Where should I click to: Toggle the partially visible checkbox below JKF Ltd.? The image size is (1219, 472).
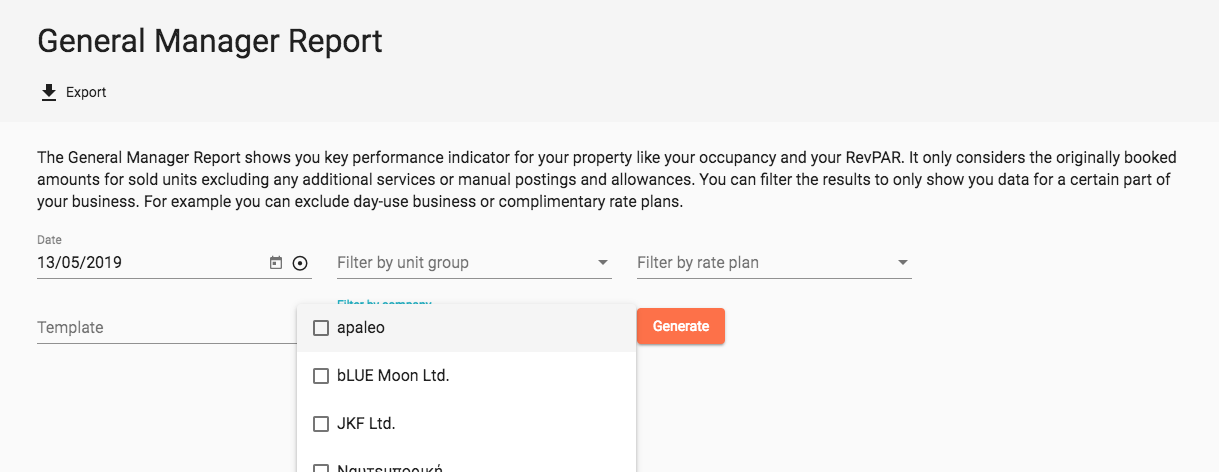pyautogui.click(x=321, y=468)
